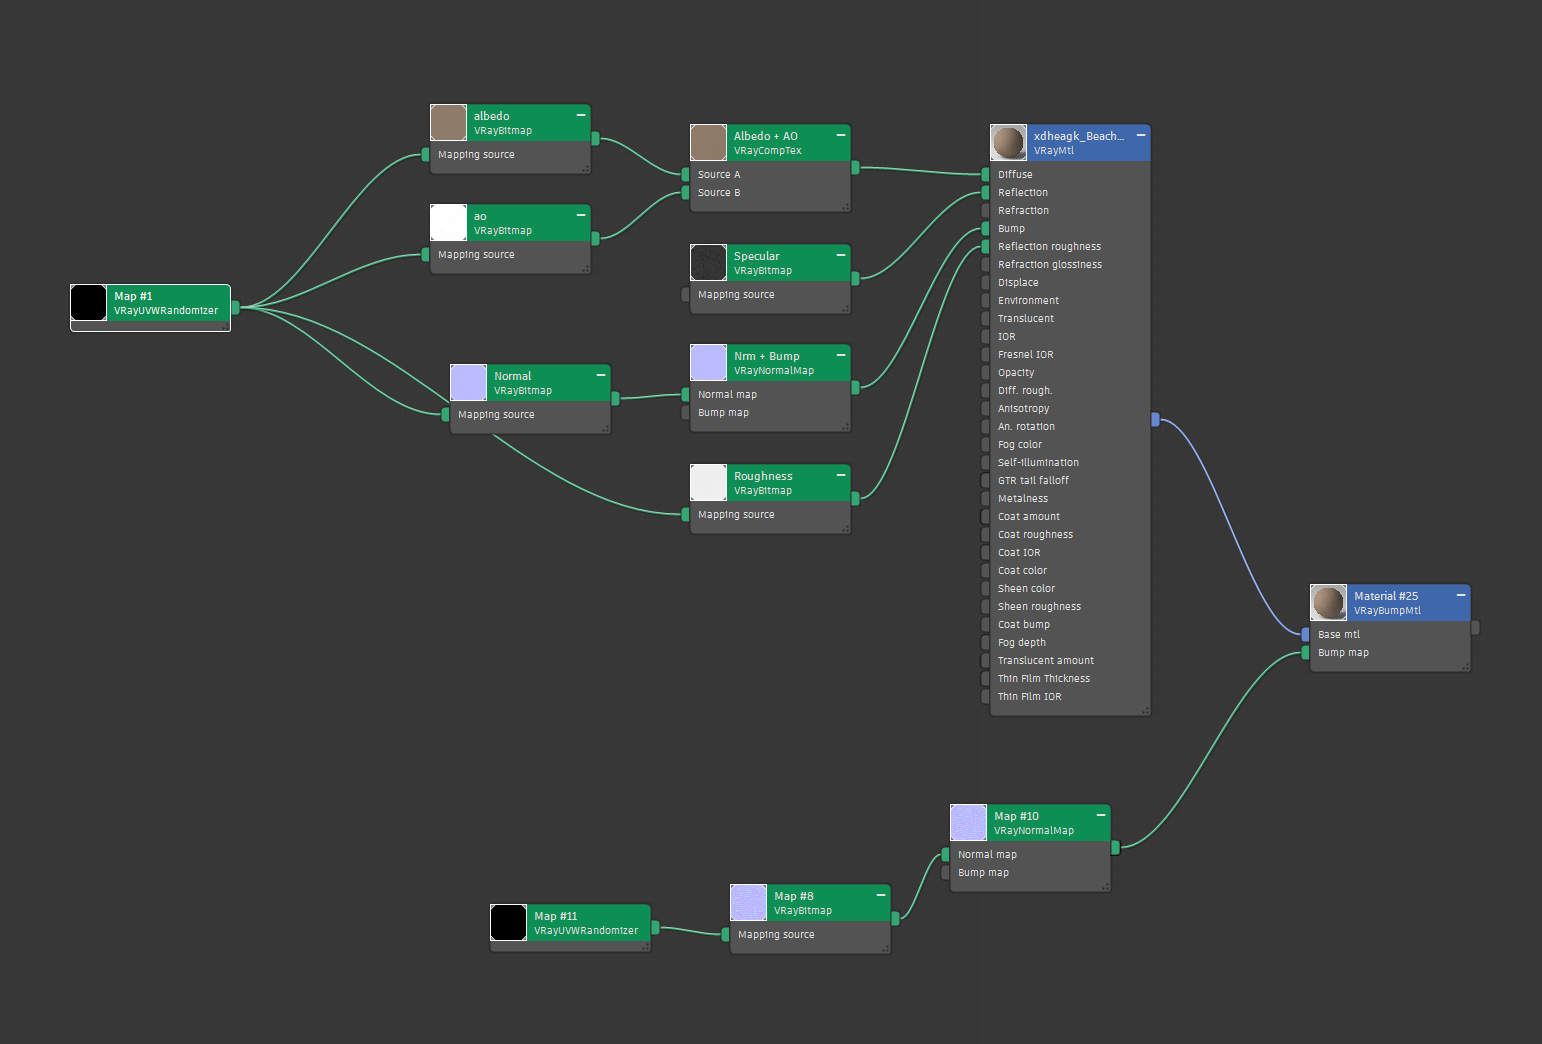Click the Material #25 Bump map input socket

[x=1305, y=652]
